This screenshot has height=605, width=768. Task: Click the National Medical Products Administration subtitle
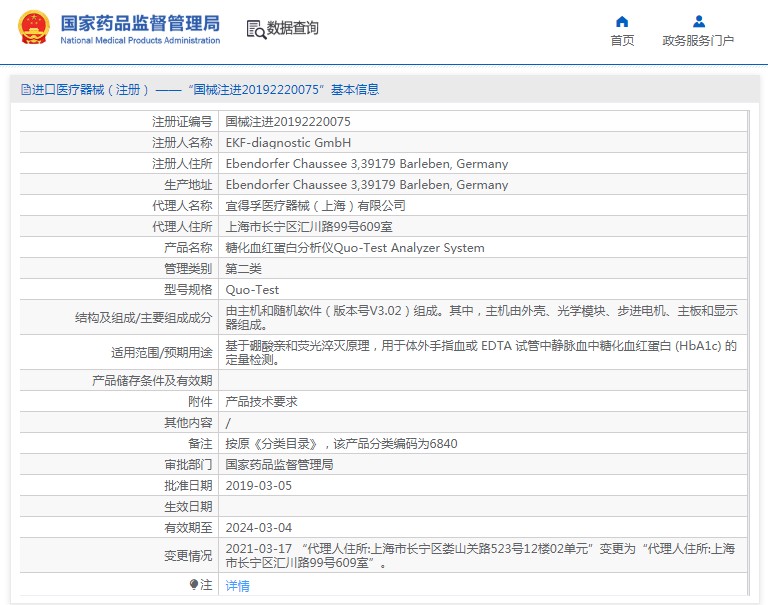click(x=140, y=41)
